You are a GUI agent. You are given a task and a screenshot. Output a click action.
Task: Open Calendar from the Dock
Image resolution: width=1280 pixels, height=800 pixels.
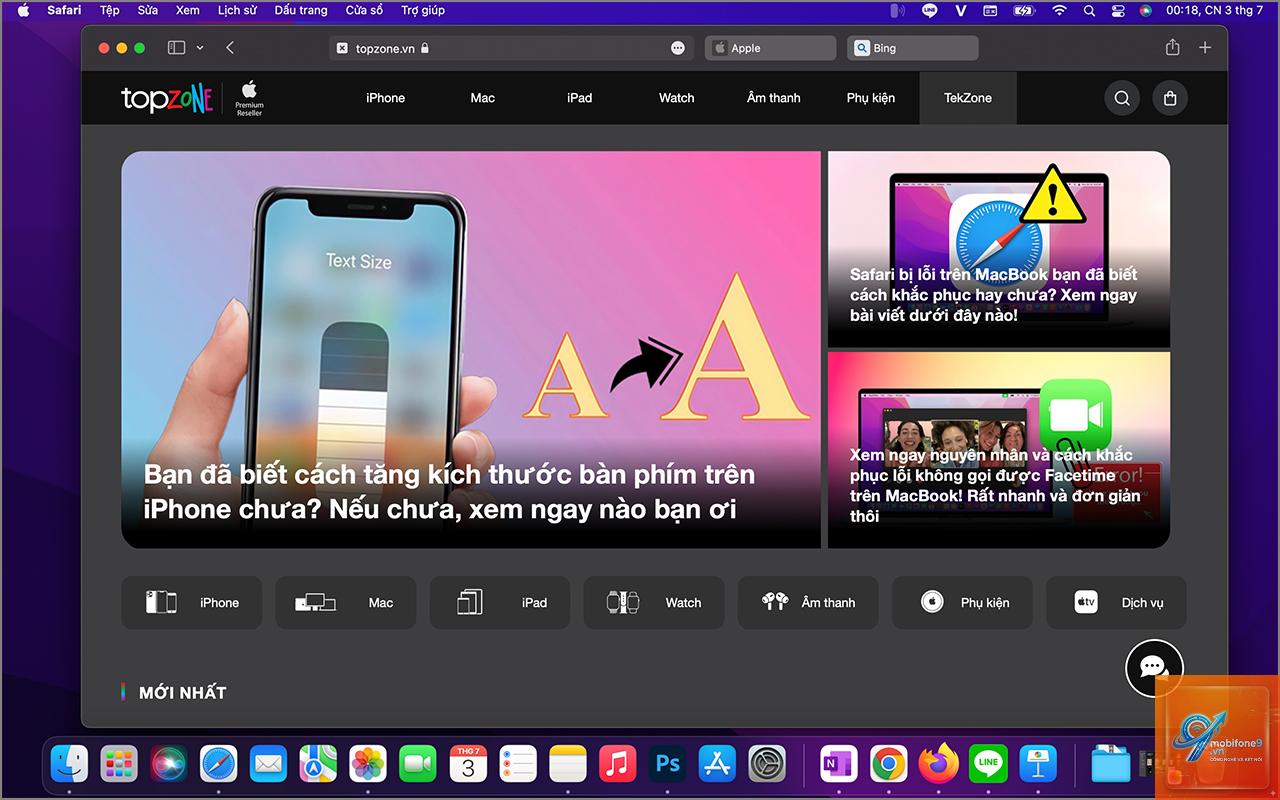[x=468, y=765]
